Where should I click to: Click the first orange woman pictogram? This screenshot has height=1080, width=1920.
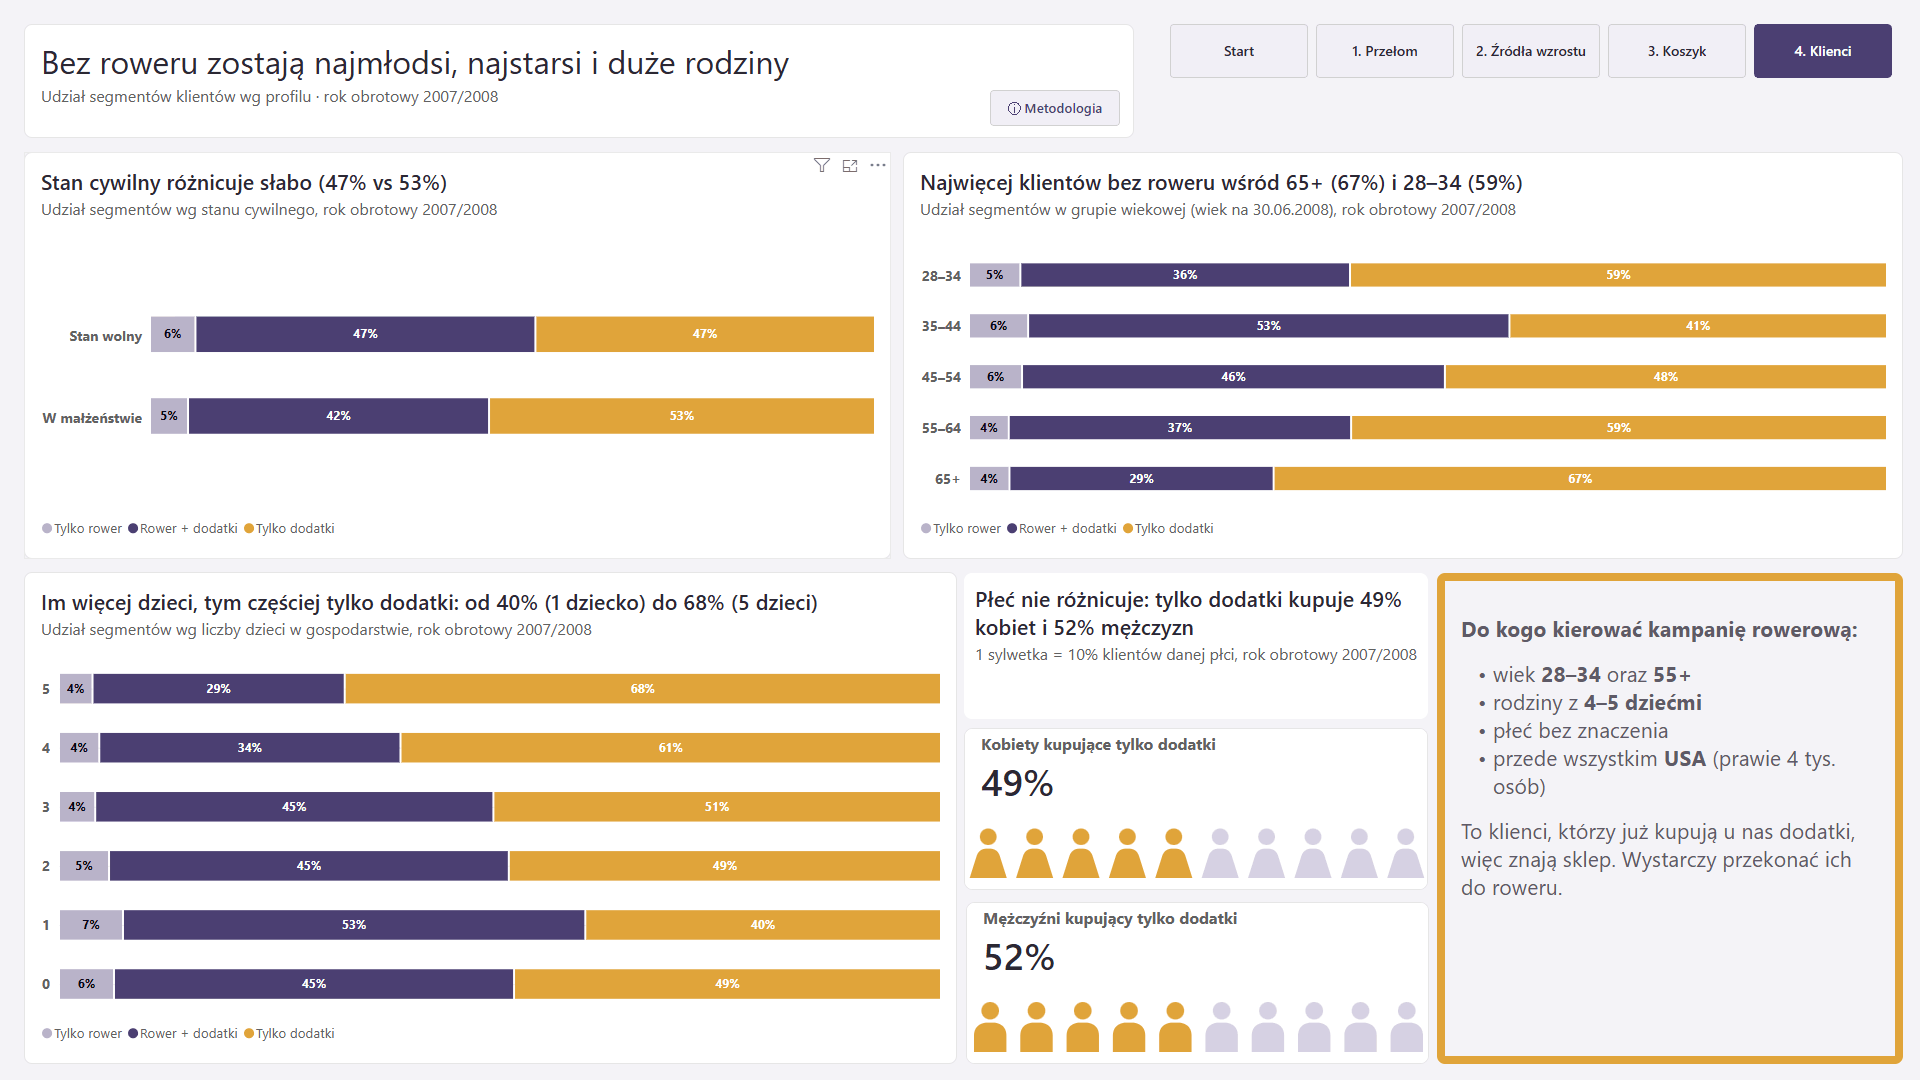coord(989,853)
